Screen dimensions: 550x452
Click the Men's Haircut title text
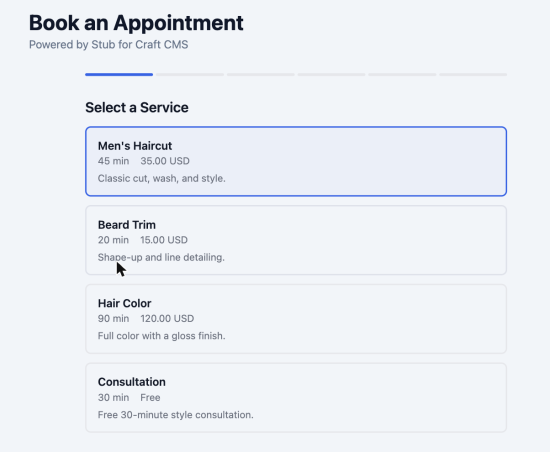click(135, 146)
